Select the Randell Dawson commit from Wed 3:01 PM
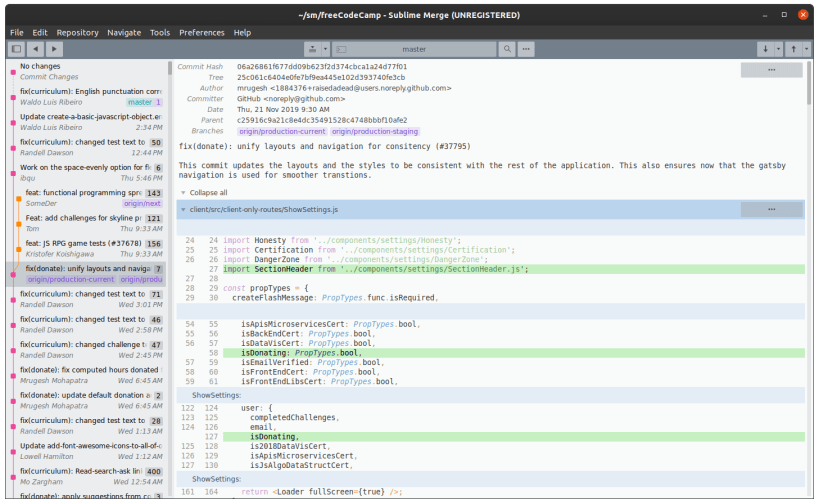 point(88,299)
